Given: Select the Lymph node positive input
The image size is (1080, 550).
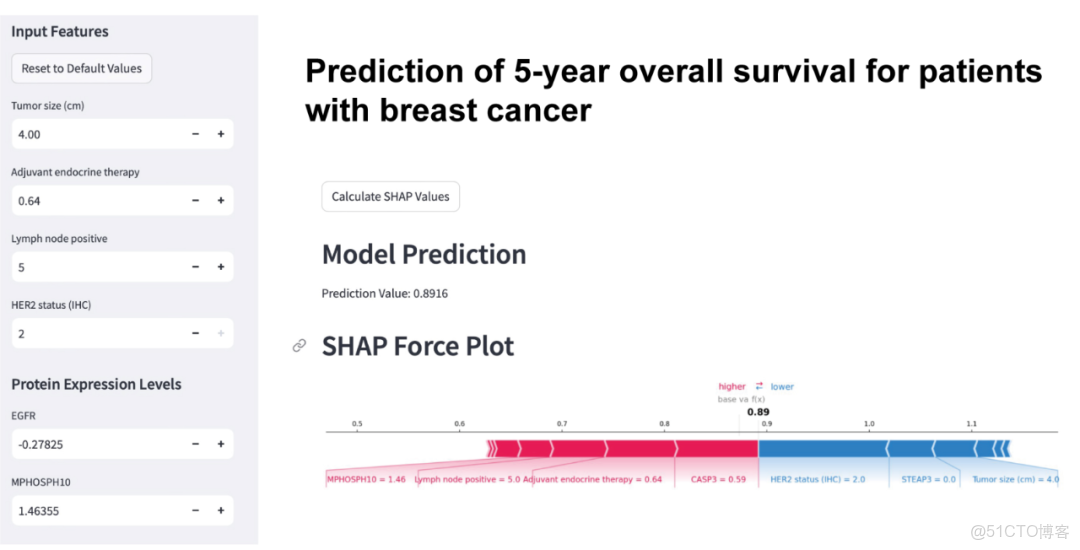Looking at the screenshot, I should point(95,267).
